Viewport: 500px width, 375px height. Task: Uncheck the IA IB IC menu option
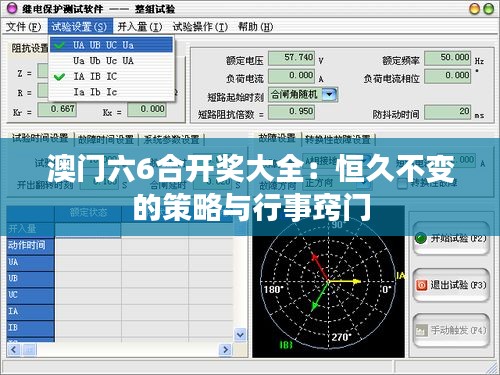point(111,76)
